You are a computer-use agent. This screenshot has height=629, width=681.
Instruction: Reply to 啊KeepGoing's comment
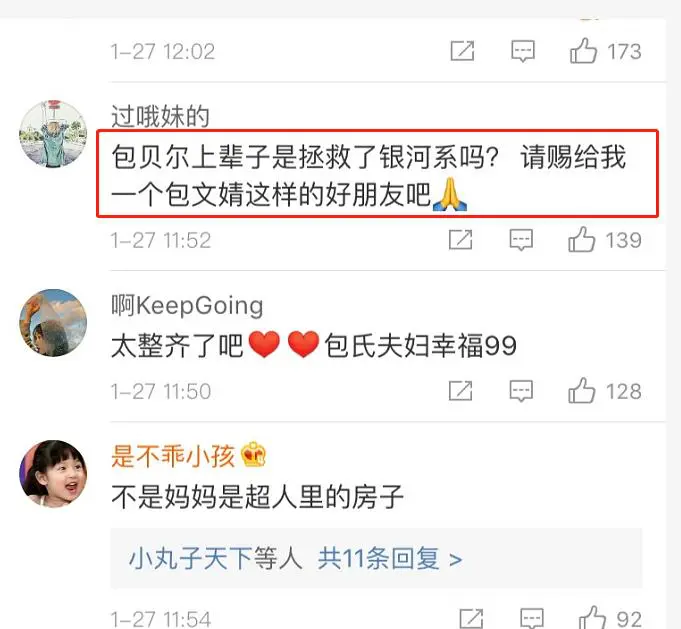[x=521, y=391]
